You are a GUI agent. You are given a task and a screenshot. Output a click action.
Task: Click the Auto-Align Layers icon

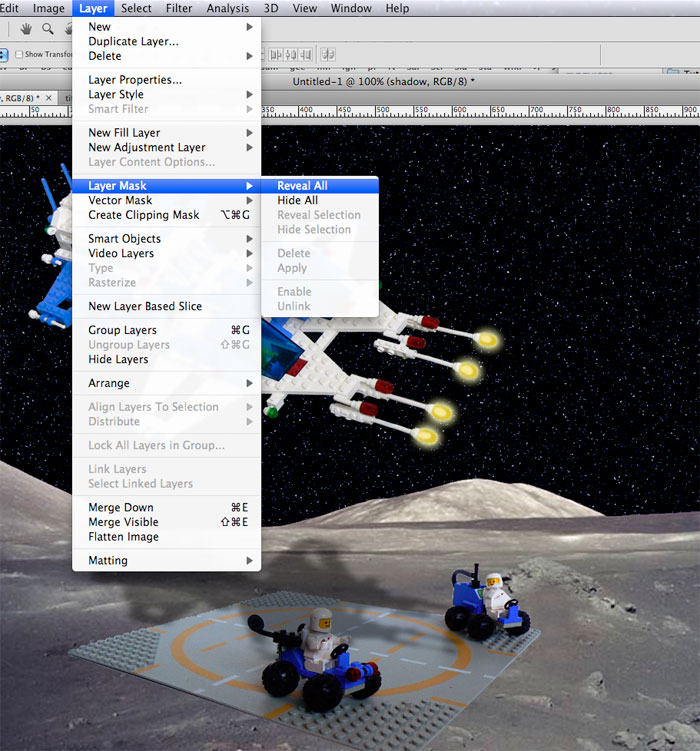coord(328,55)
